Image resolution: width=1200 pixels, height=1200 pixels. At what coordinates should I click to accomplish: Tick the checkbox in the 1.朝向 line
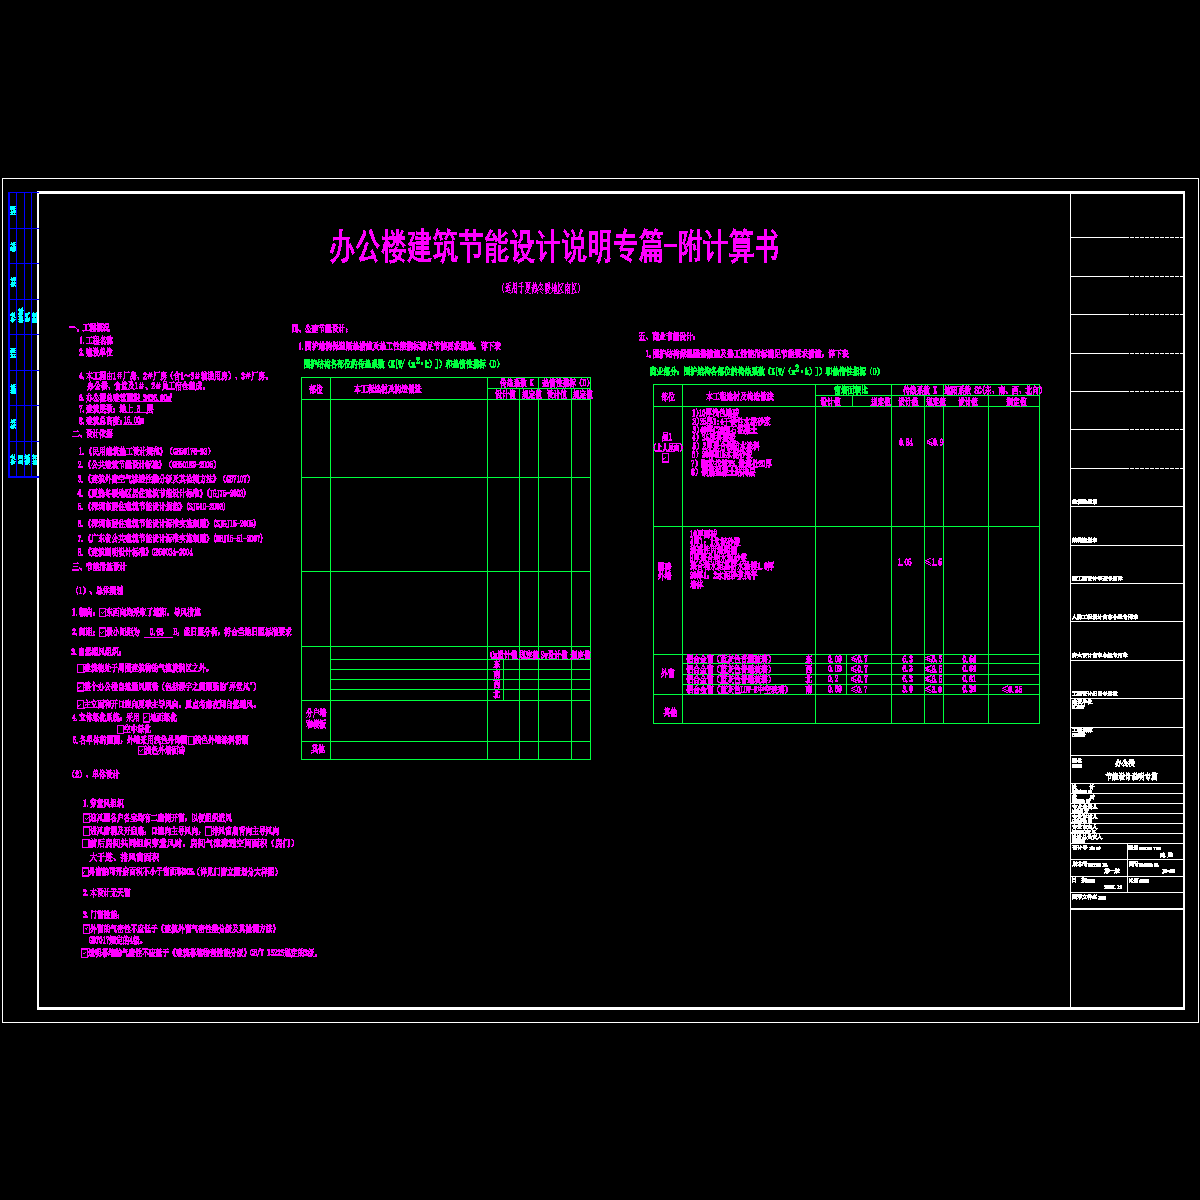(102, 612)
